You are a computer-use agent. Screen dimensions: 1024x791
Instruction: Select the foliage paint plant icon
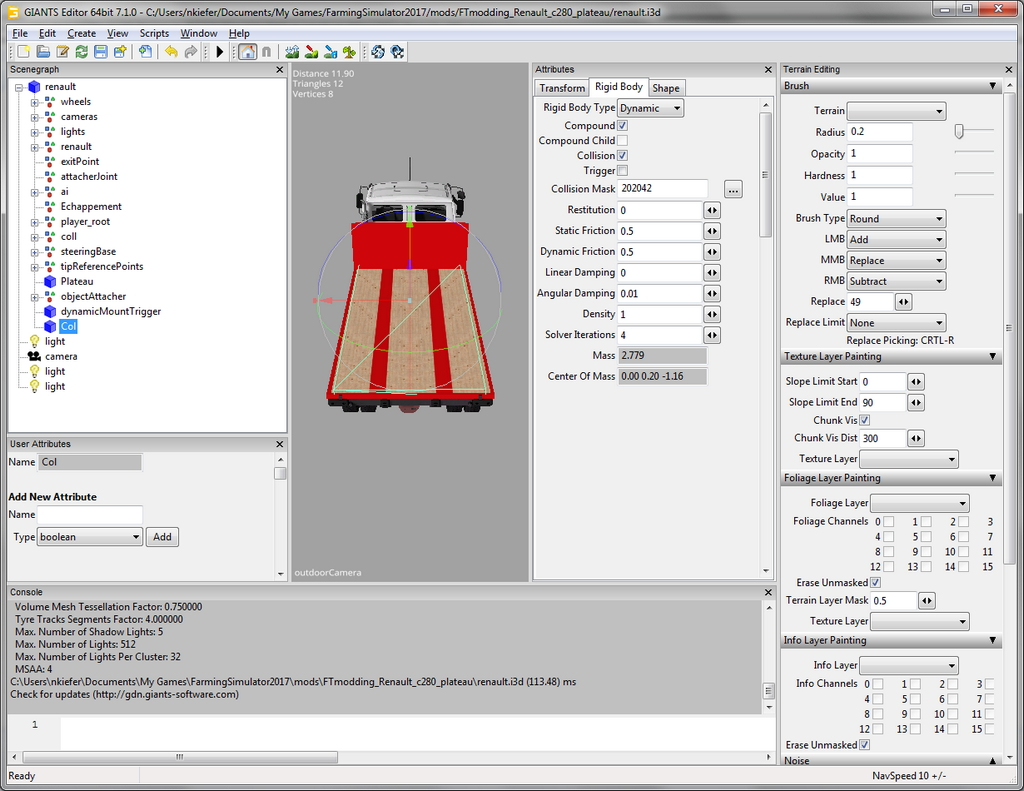coord(349,52)
